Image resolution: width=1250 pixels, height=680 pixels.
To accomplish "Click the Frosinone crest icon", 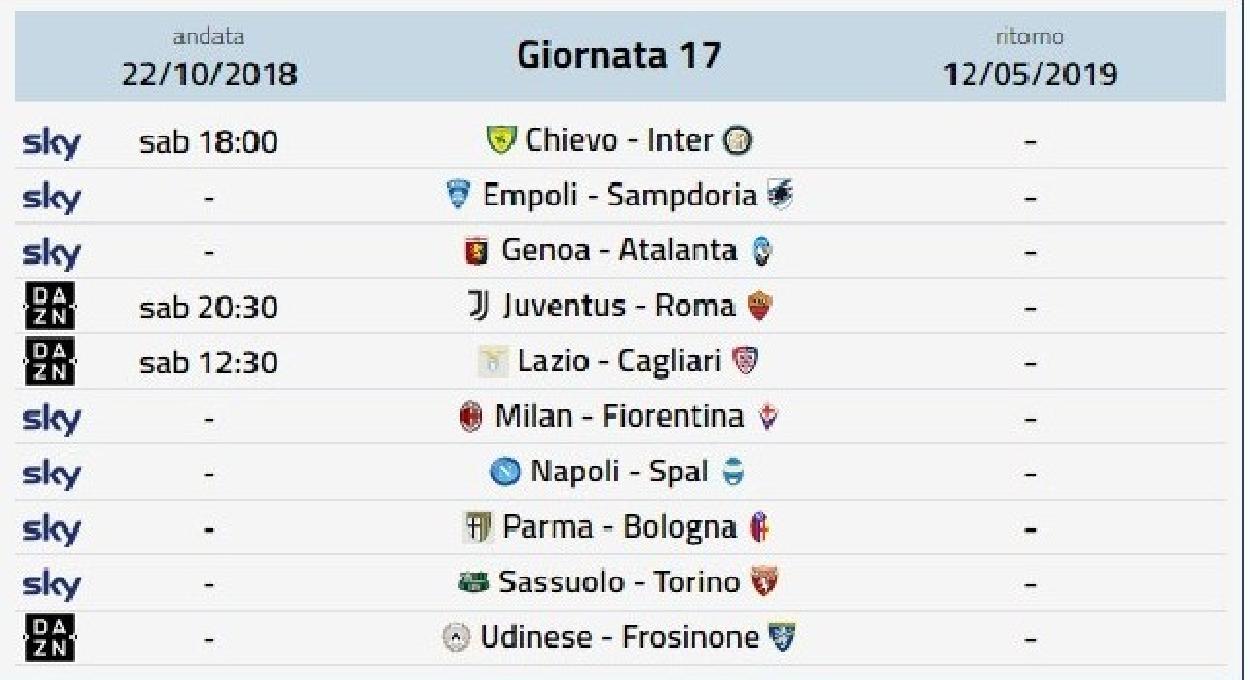I will point(782,637).
